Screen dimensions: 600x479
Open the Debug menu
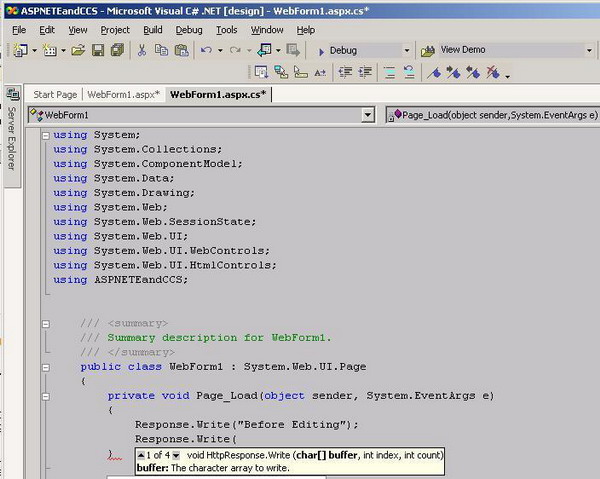pyautogui.click(x=189, y=30)
